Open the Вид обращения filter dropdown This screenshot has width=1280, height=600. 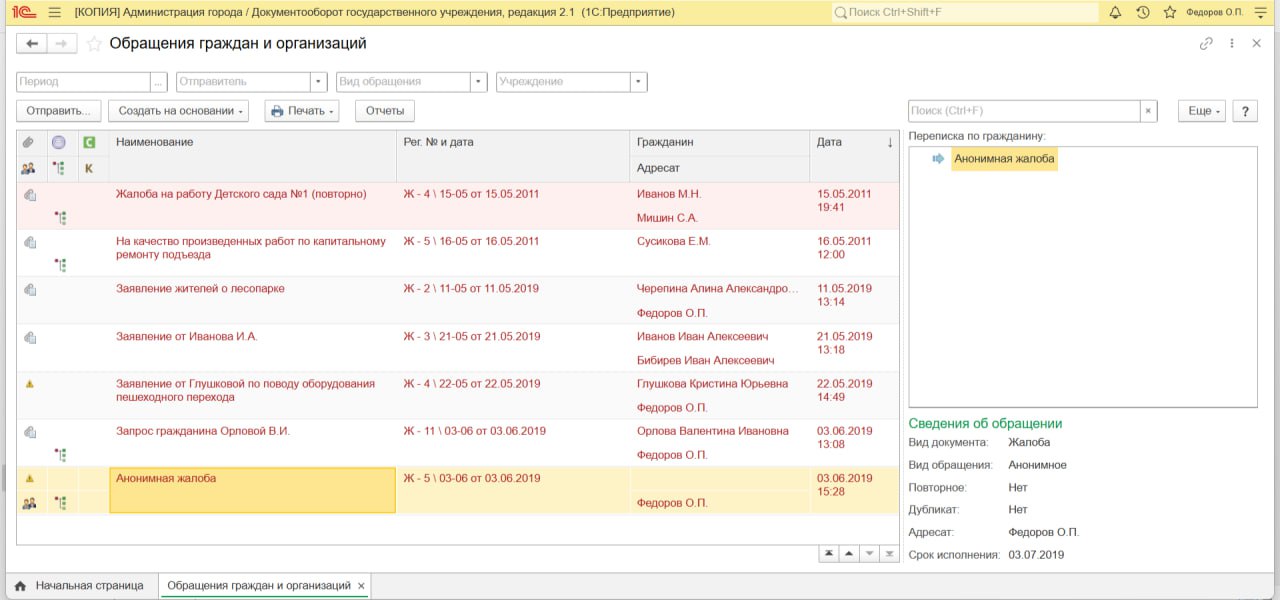(479, 82)
